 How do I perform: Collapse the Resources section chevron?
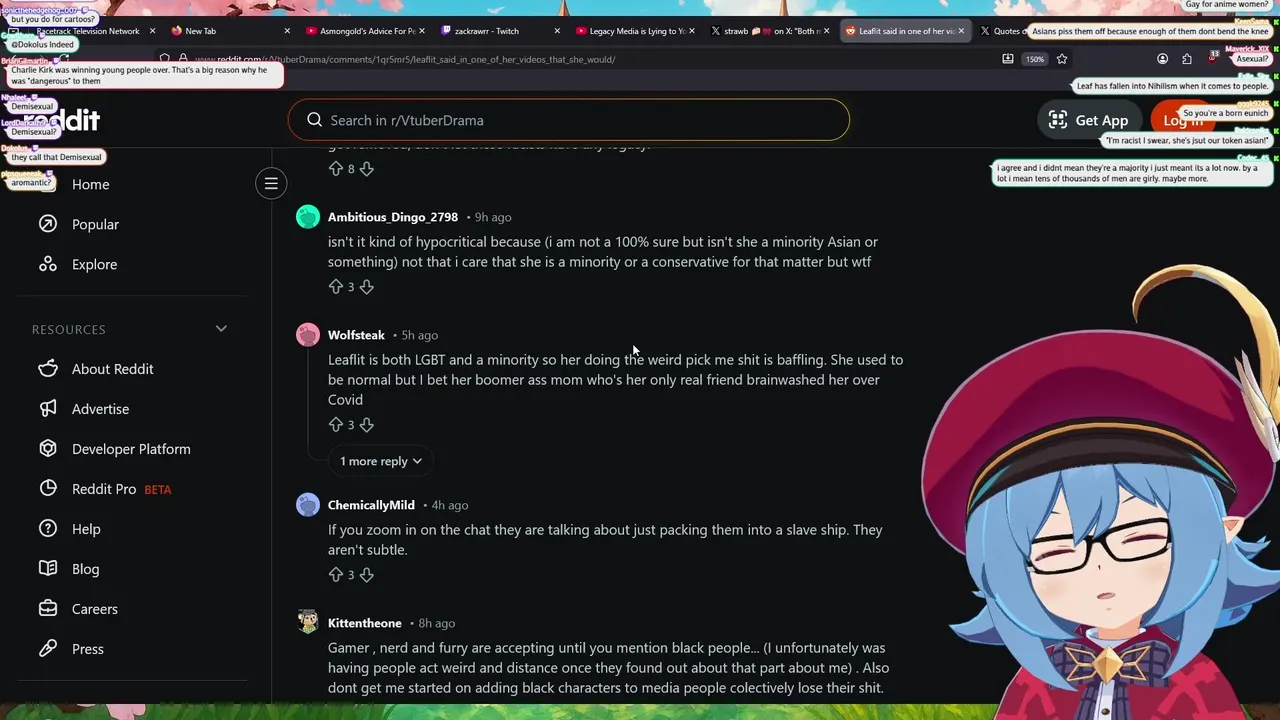point(221,329)
